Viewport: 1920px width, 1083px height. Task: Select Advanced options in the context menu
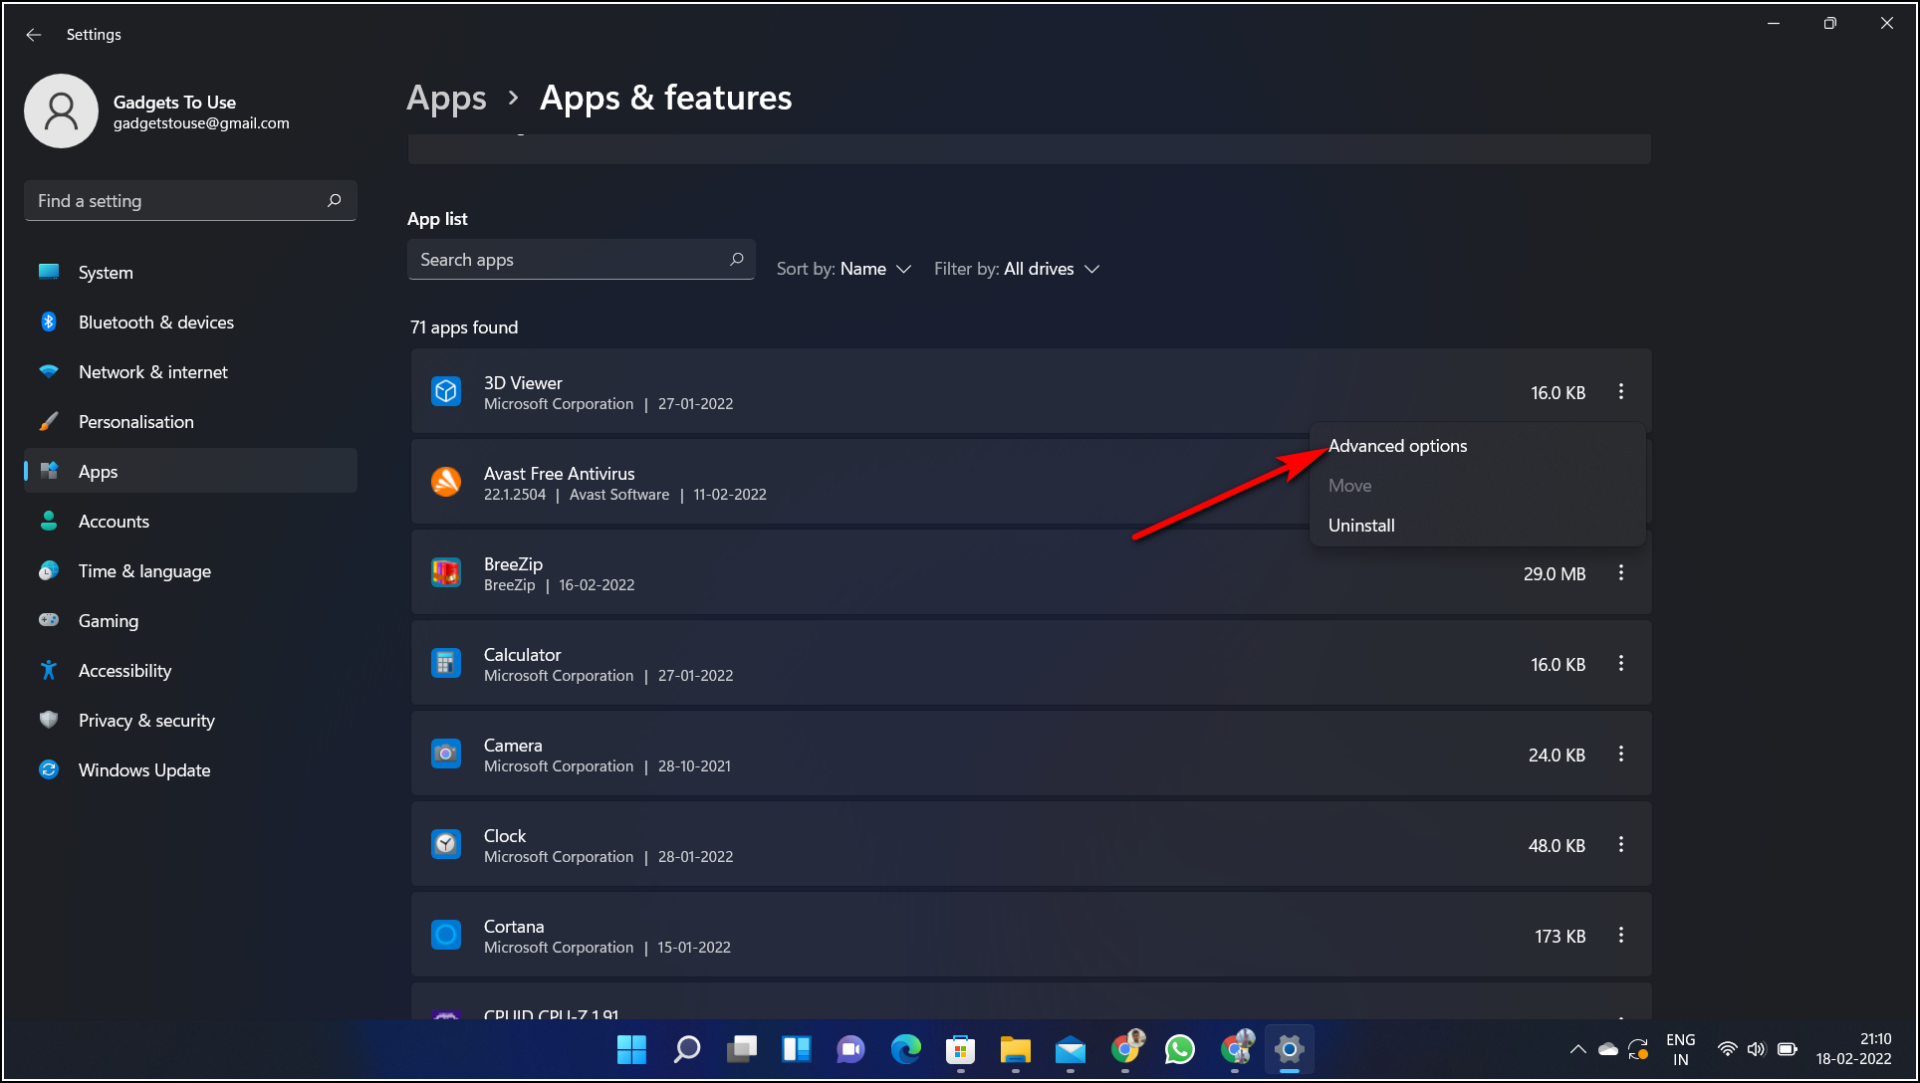click(x=1398, y=445)
